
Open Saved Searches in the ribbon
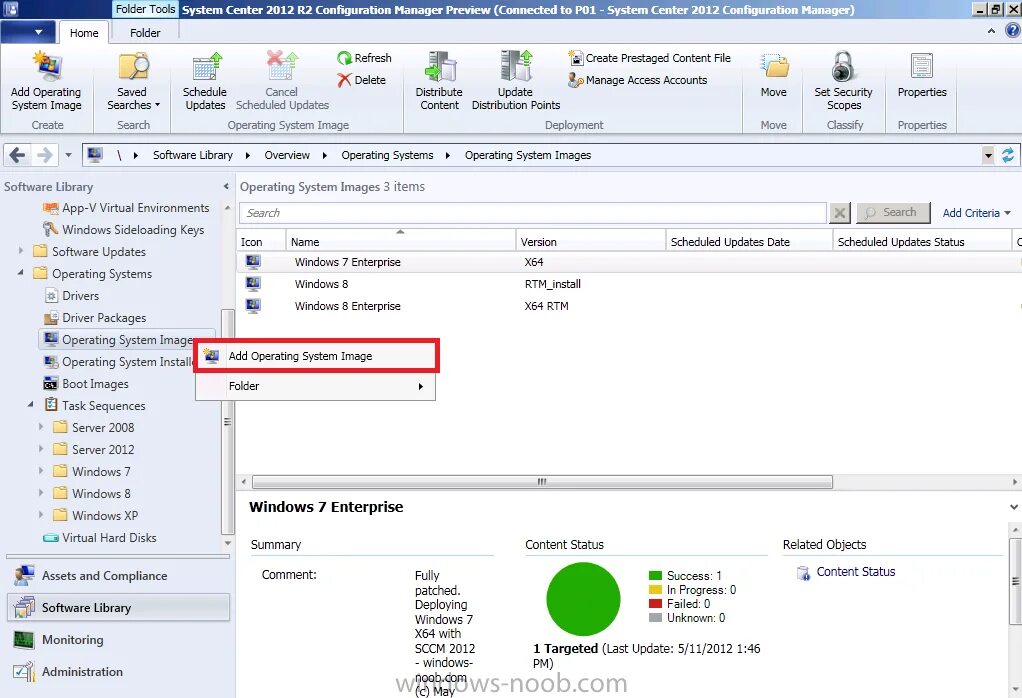133,80
